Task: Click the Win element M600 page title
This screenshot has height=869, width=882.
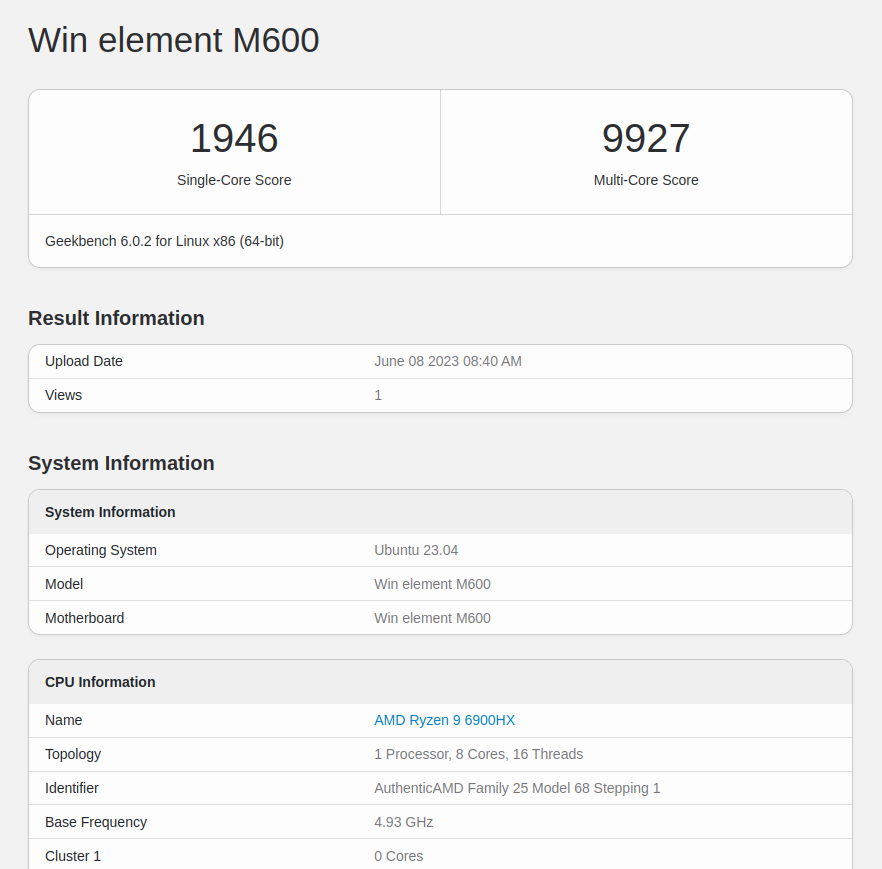Action: click(x=174, y=40)
